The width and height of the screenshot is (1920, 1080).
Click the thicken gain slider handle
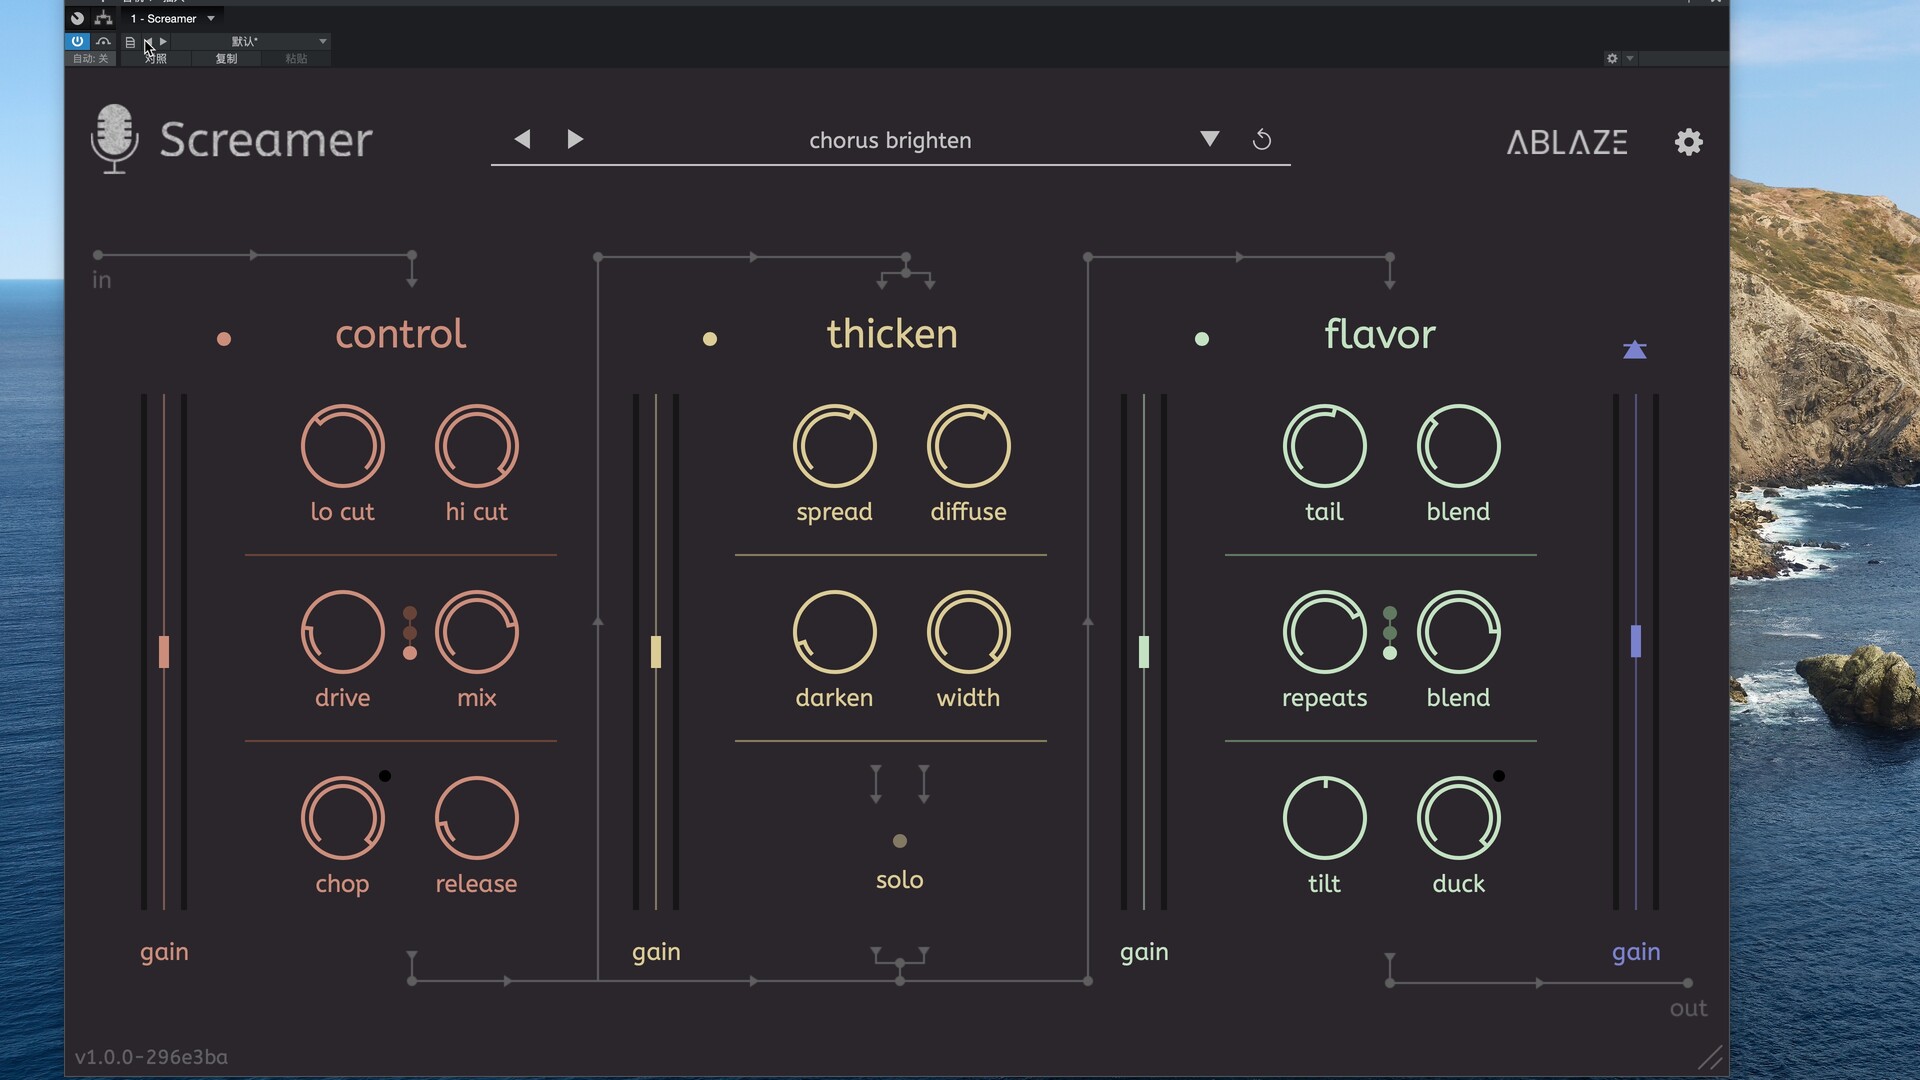(656, 652)
